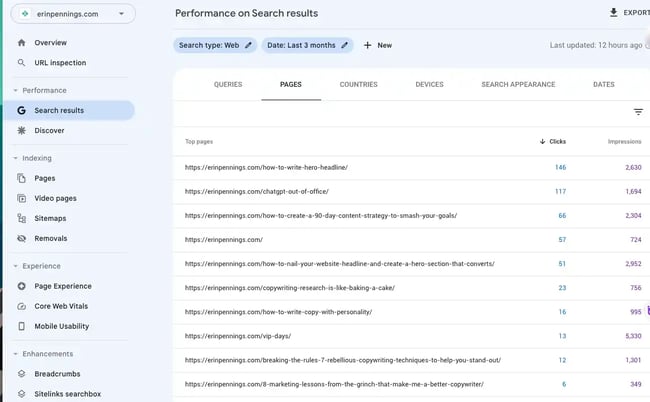The image size is (650, 402).
Task: Collapse the Indexing section arrow
Action: pos(15,158)
